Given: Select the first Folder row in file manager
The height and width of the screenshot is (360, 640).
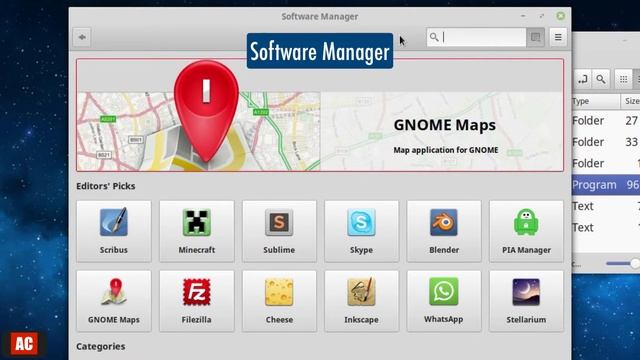Looking at the screenshot, I should click(606, 121).
